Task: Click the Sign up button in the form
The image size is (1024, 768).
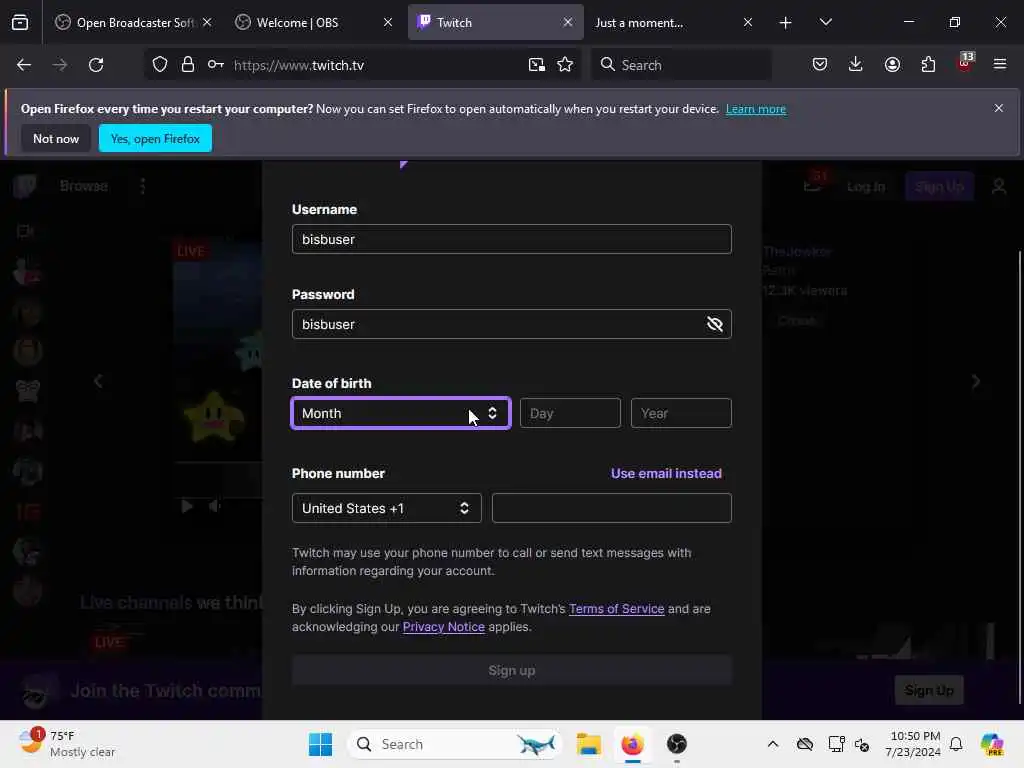Action: pos(511,671)
